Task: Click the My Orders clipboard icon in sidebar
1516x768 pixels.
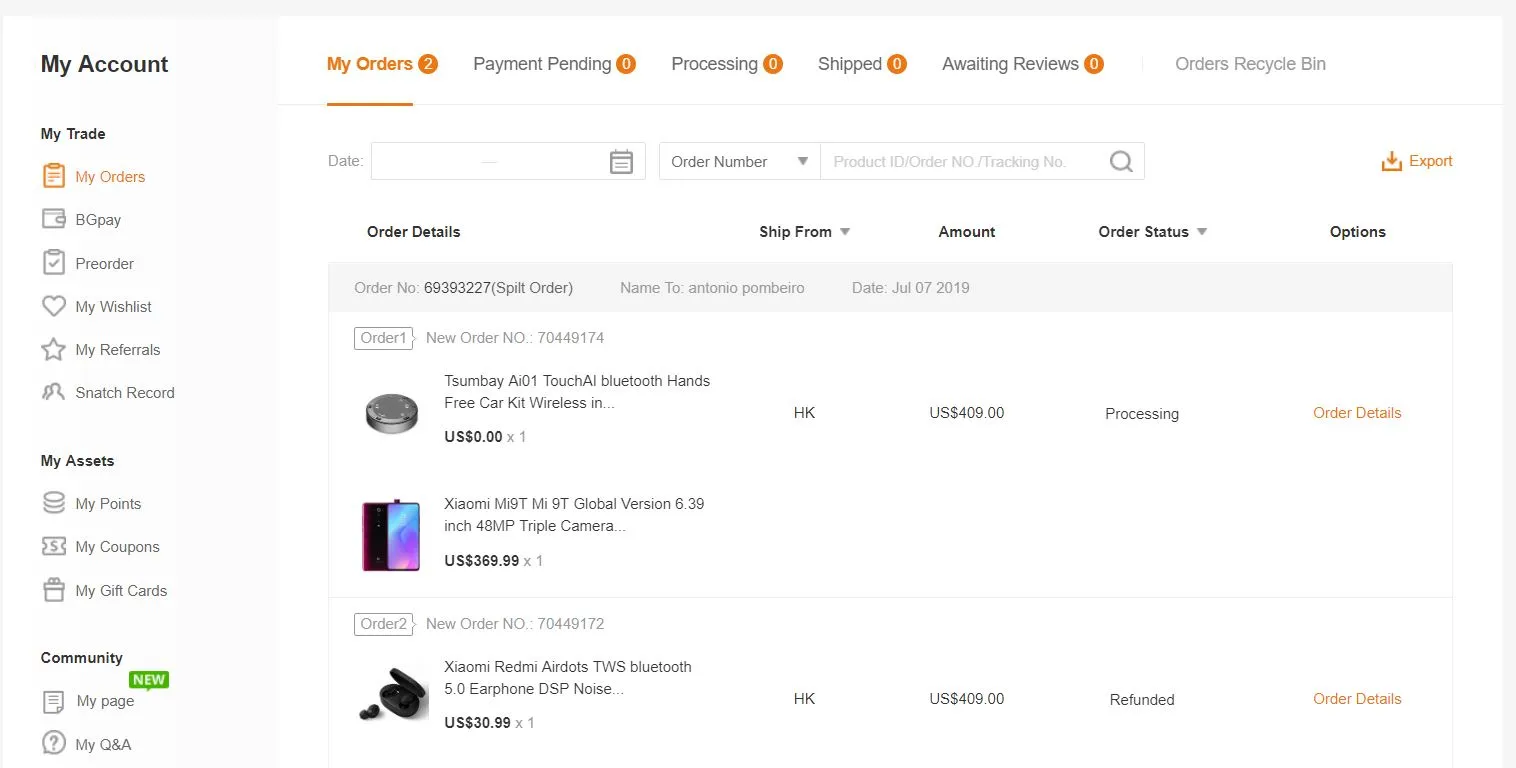Action: tap(54, 176)
